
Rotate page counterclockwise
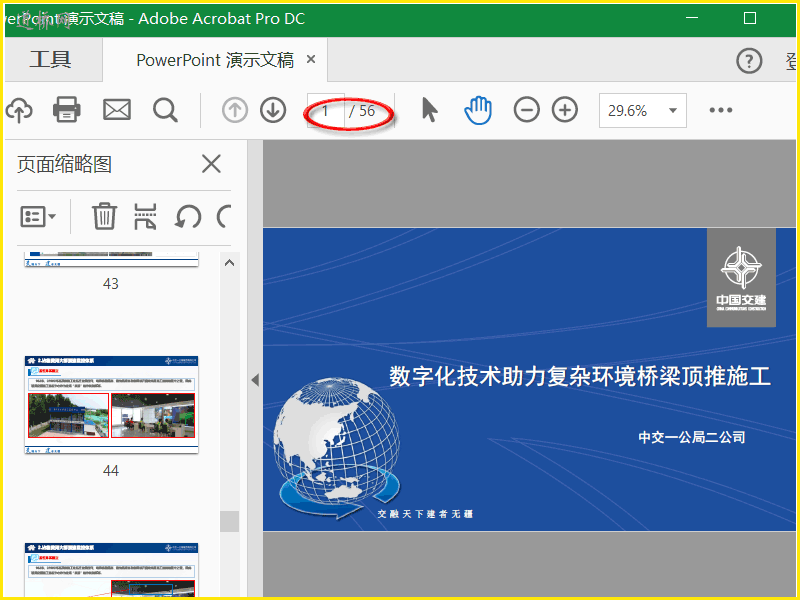click(188, 217)
